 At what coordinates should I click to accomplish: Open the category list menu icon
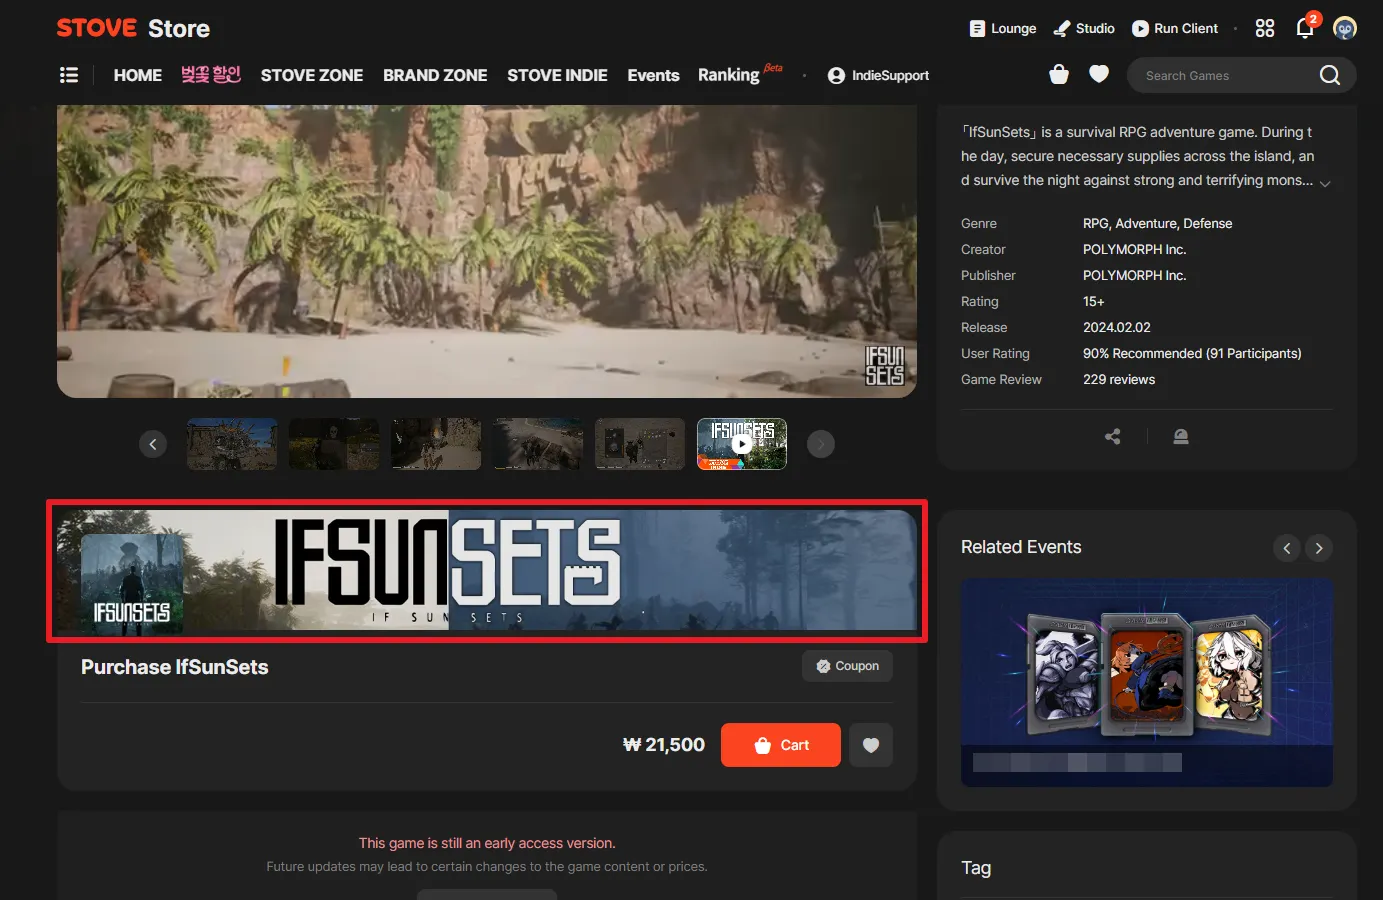pos(69,75)
